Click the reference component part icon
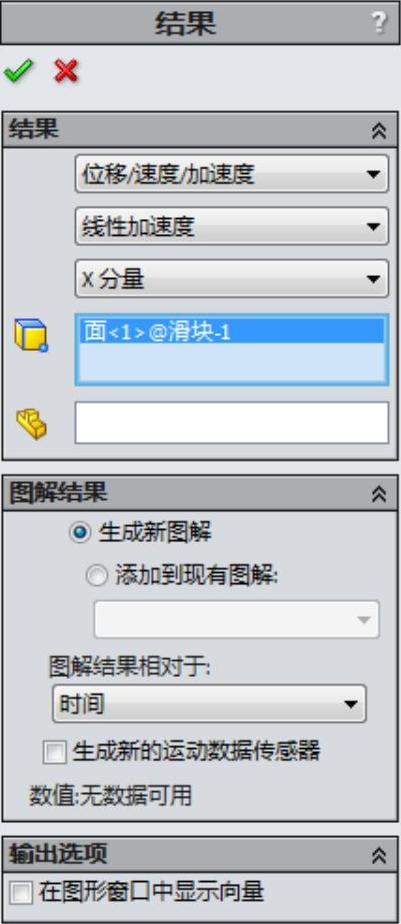The width and height of the screenshot is (401, 924). coord(31,424)
